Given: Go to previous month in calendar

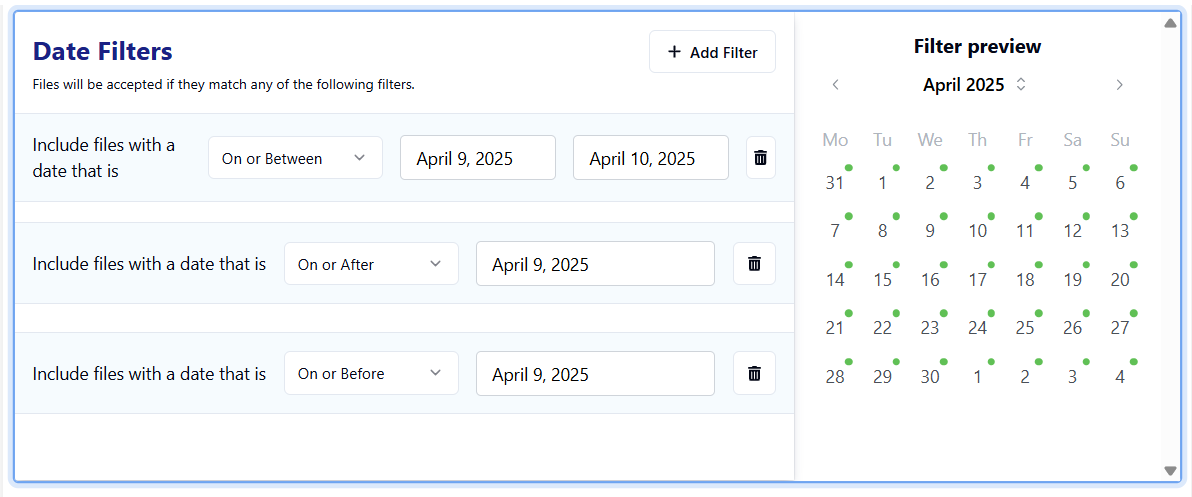Looking at the screenshot, I should tap(836, 85).
